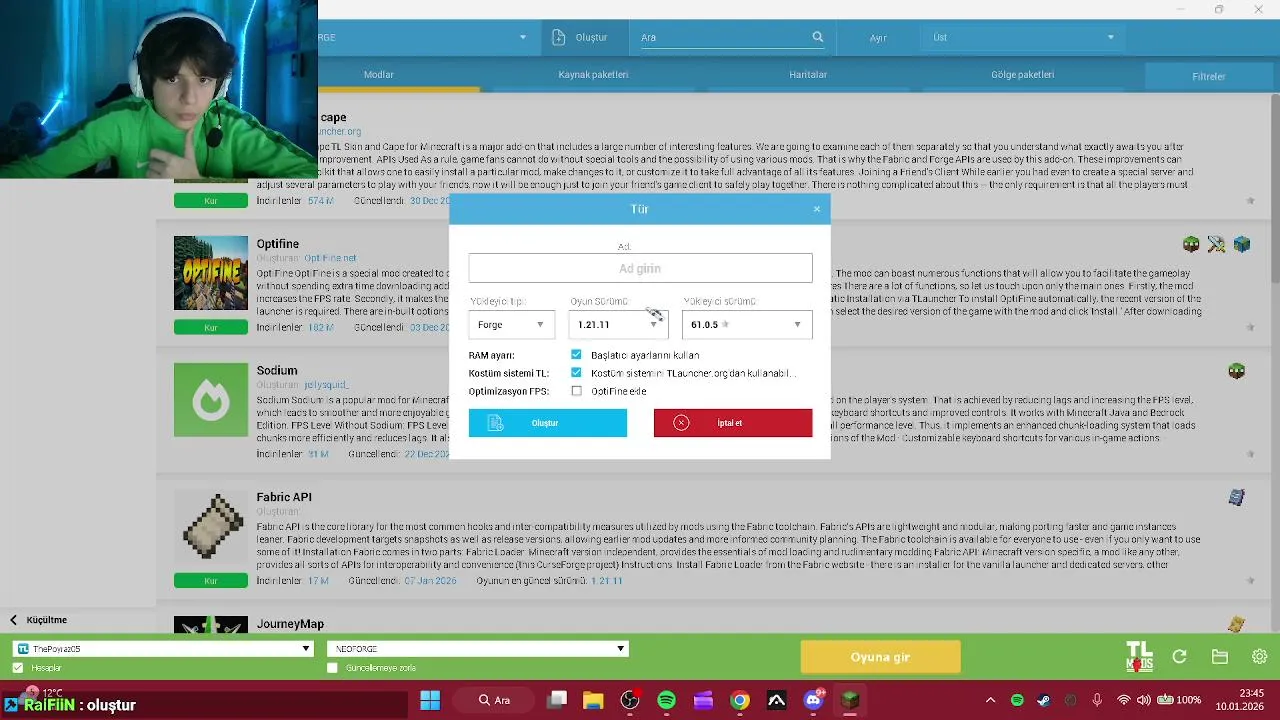This screenshot has height=720, width=1280.
Task: Click Kur button for Optifine
Action: [211, 327]
